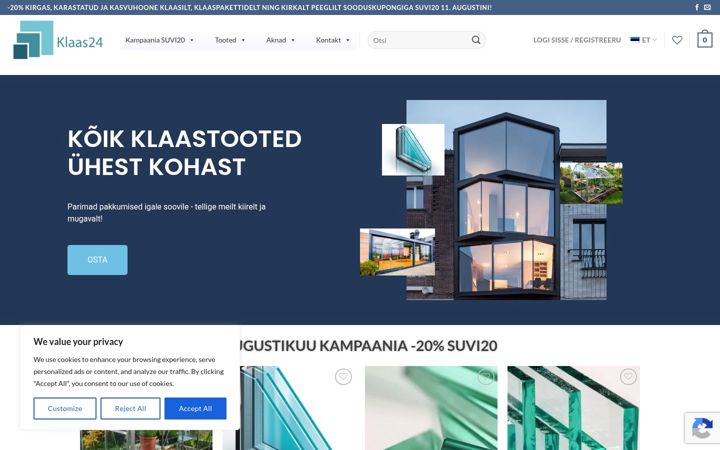Click the Otsi search field
This screenshot has width=720, height=450.
(x=420, y=40)
